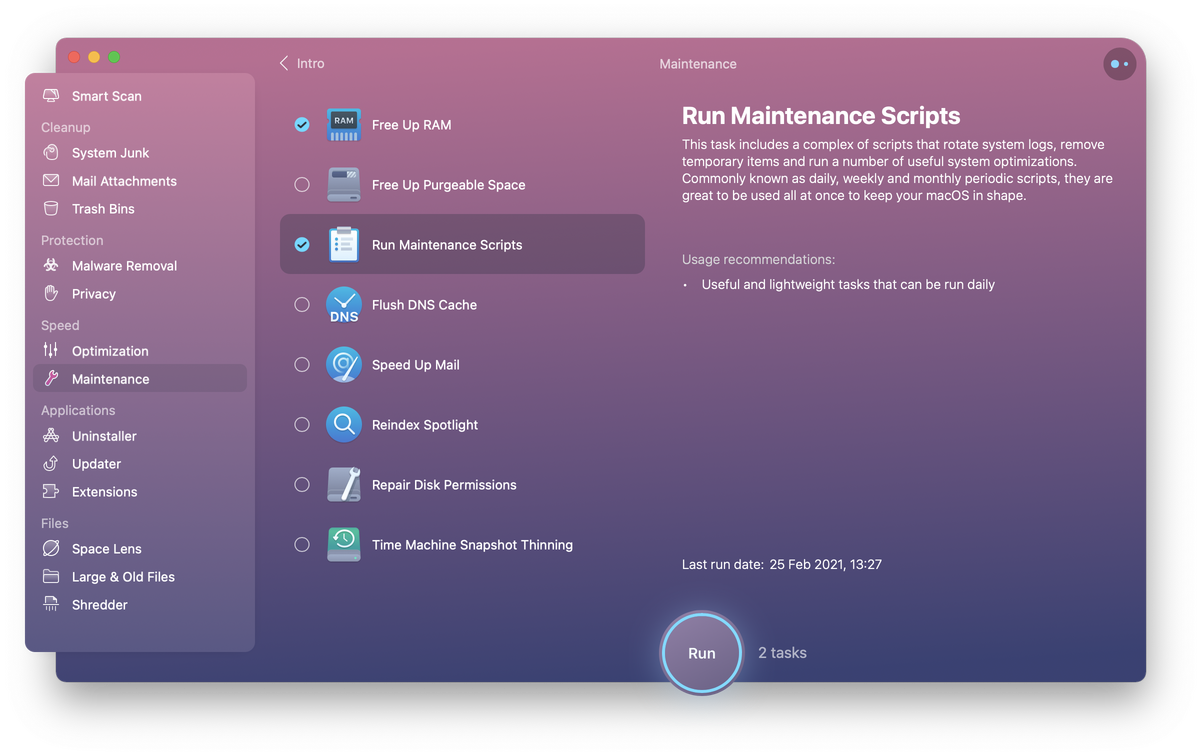The width and height of the screenshot is (1202, 756).
Task: Click the RAM chip icon
Action: 344,125
